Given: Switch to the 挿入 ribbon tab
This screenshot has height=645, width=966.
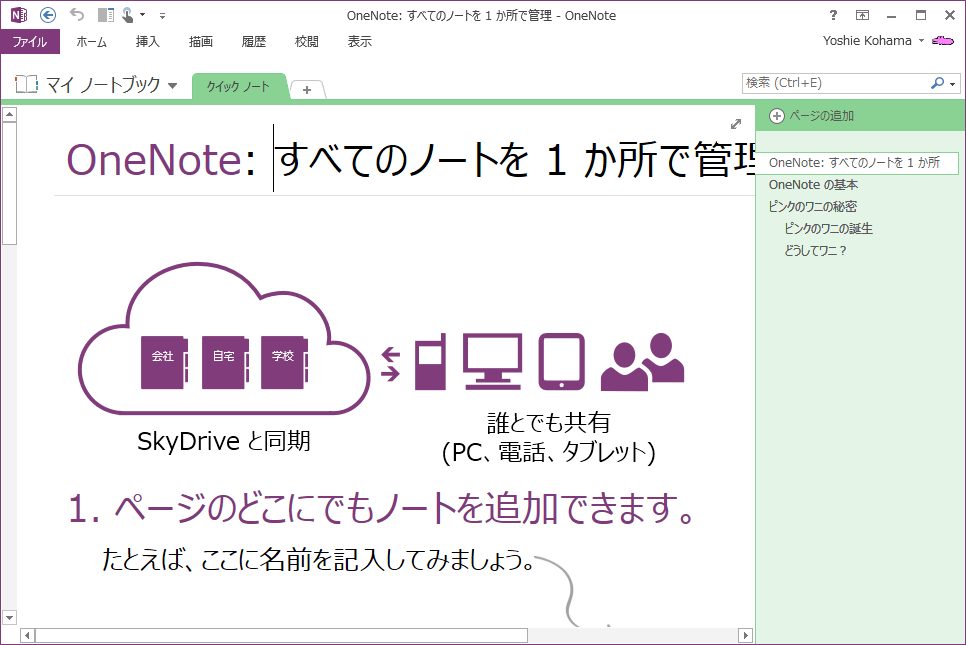Looking at the screenshot, I should pyautogui.click(x=147, y=41).
